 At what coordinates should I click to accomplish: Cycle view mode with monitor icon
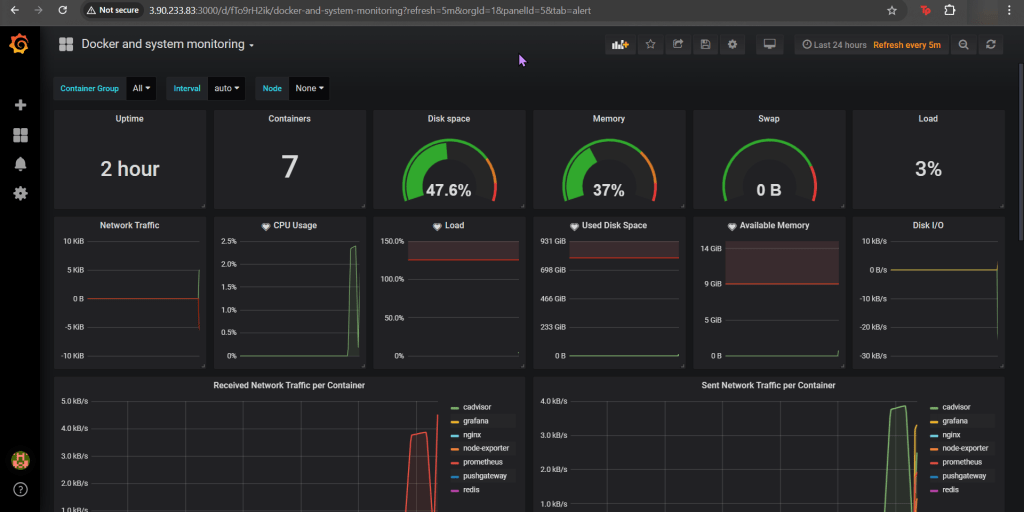pos(769,44)
